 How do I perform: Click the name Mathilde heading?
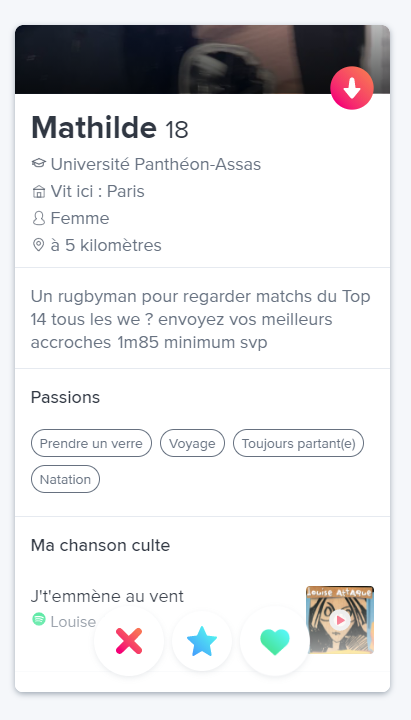point(94,127)
